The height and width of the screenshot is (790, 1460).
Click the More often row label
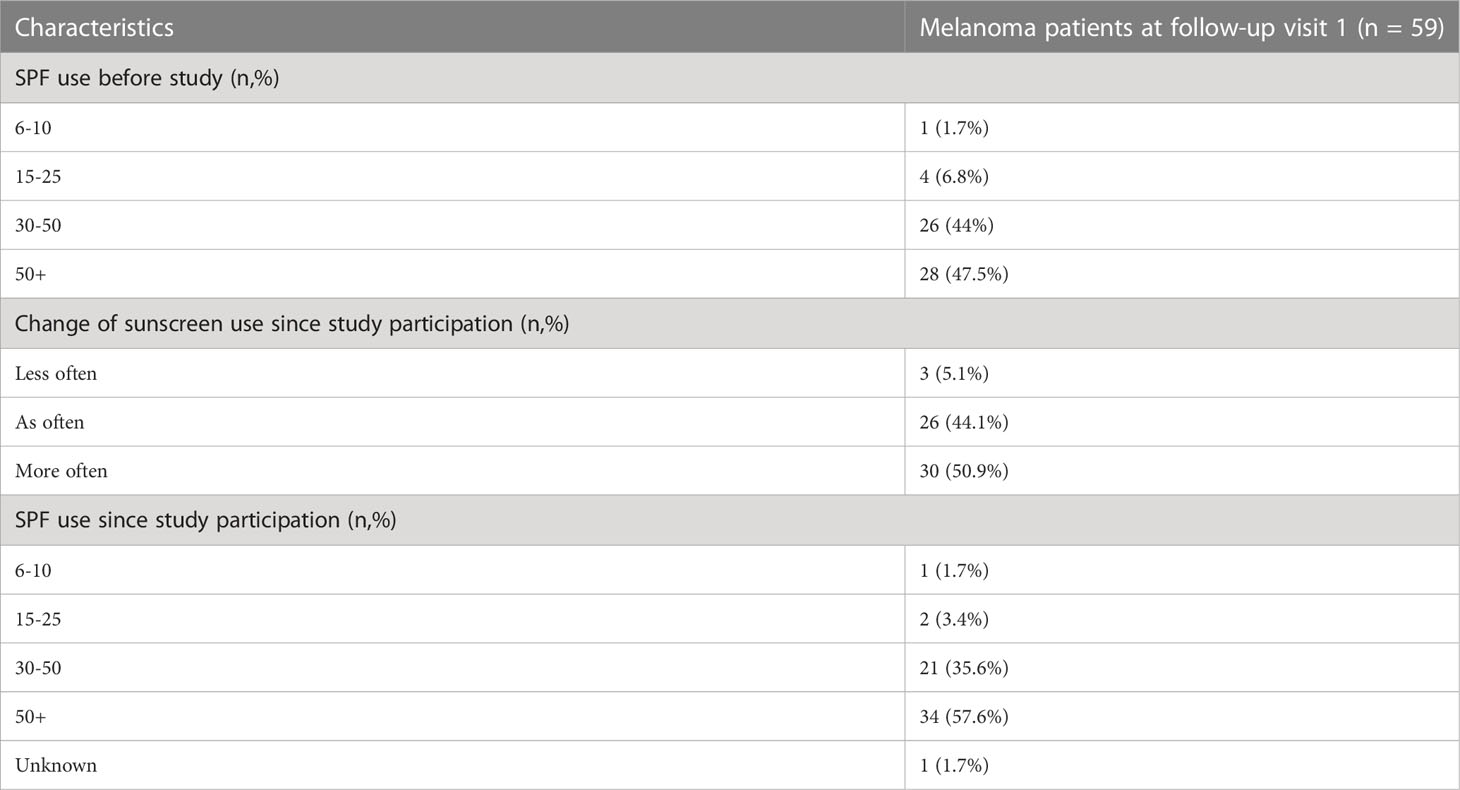pos(61,471)
